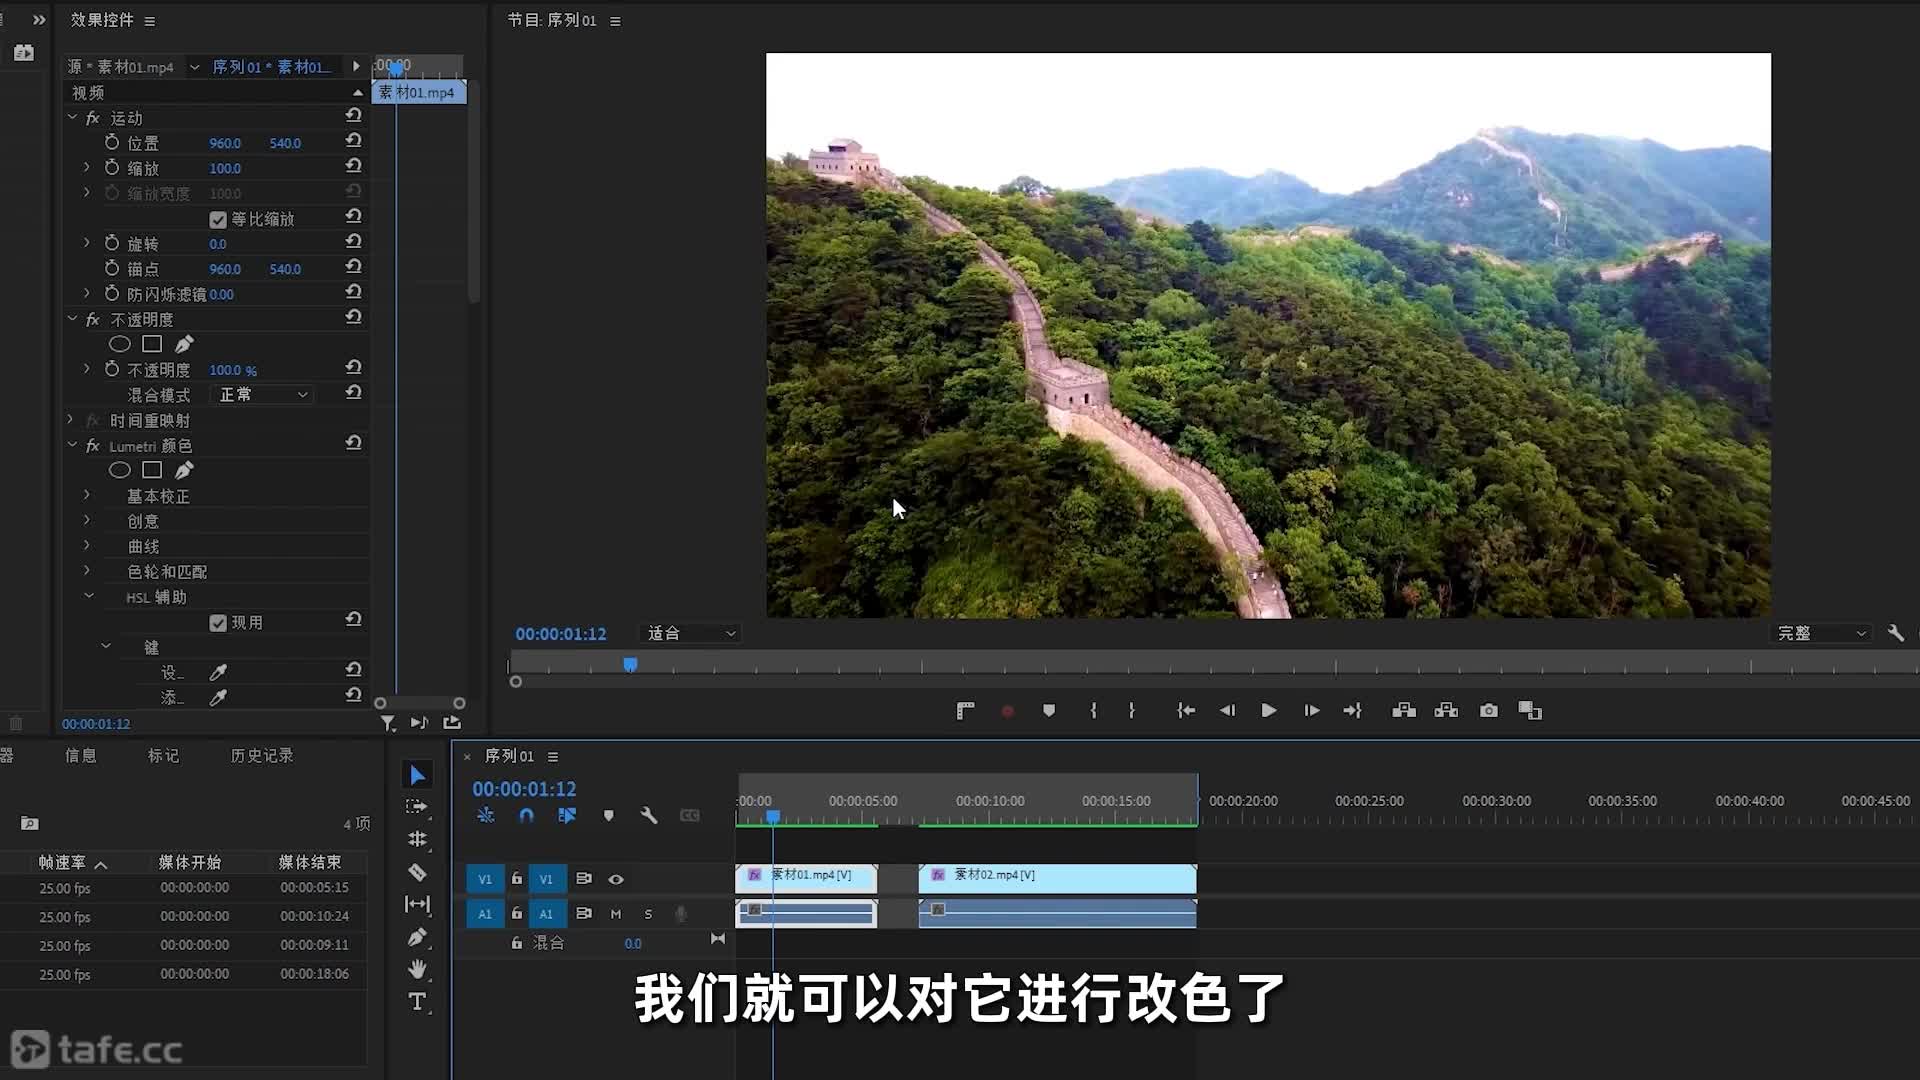Toggle V1 track lock
This screenshot has width=1920, height=1080.
click(517, 878)
